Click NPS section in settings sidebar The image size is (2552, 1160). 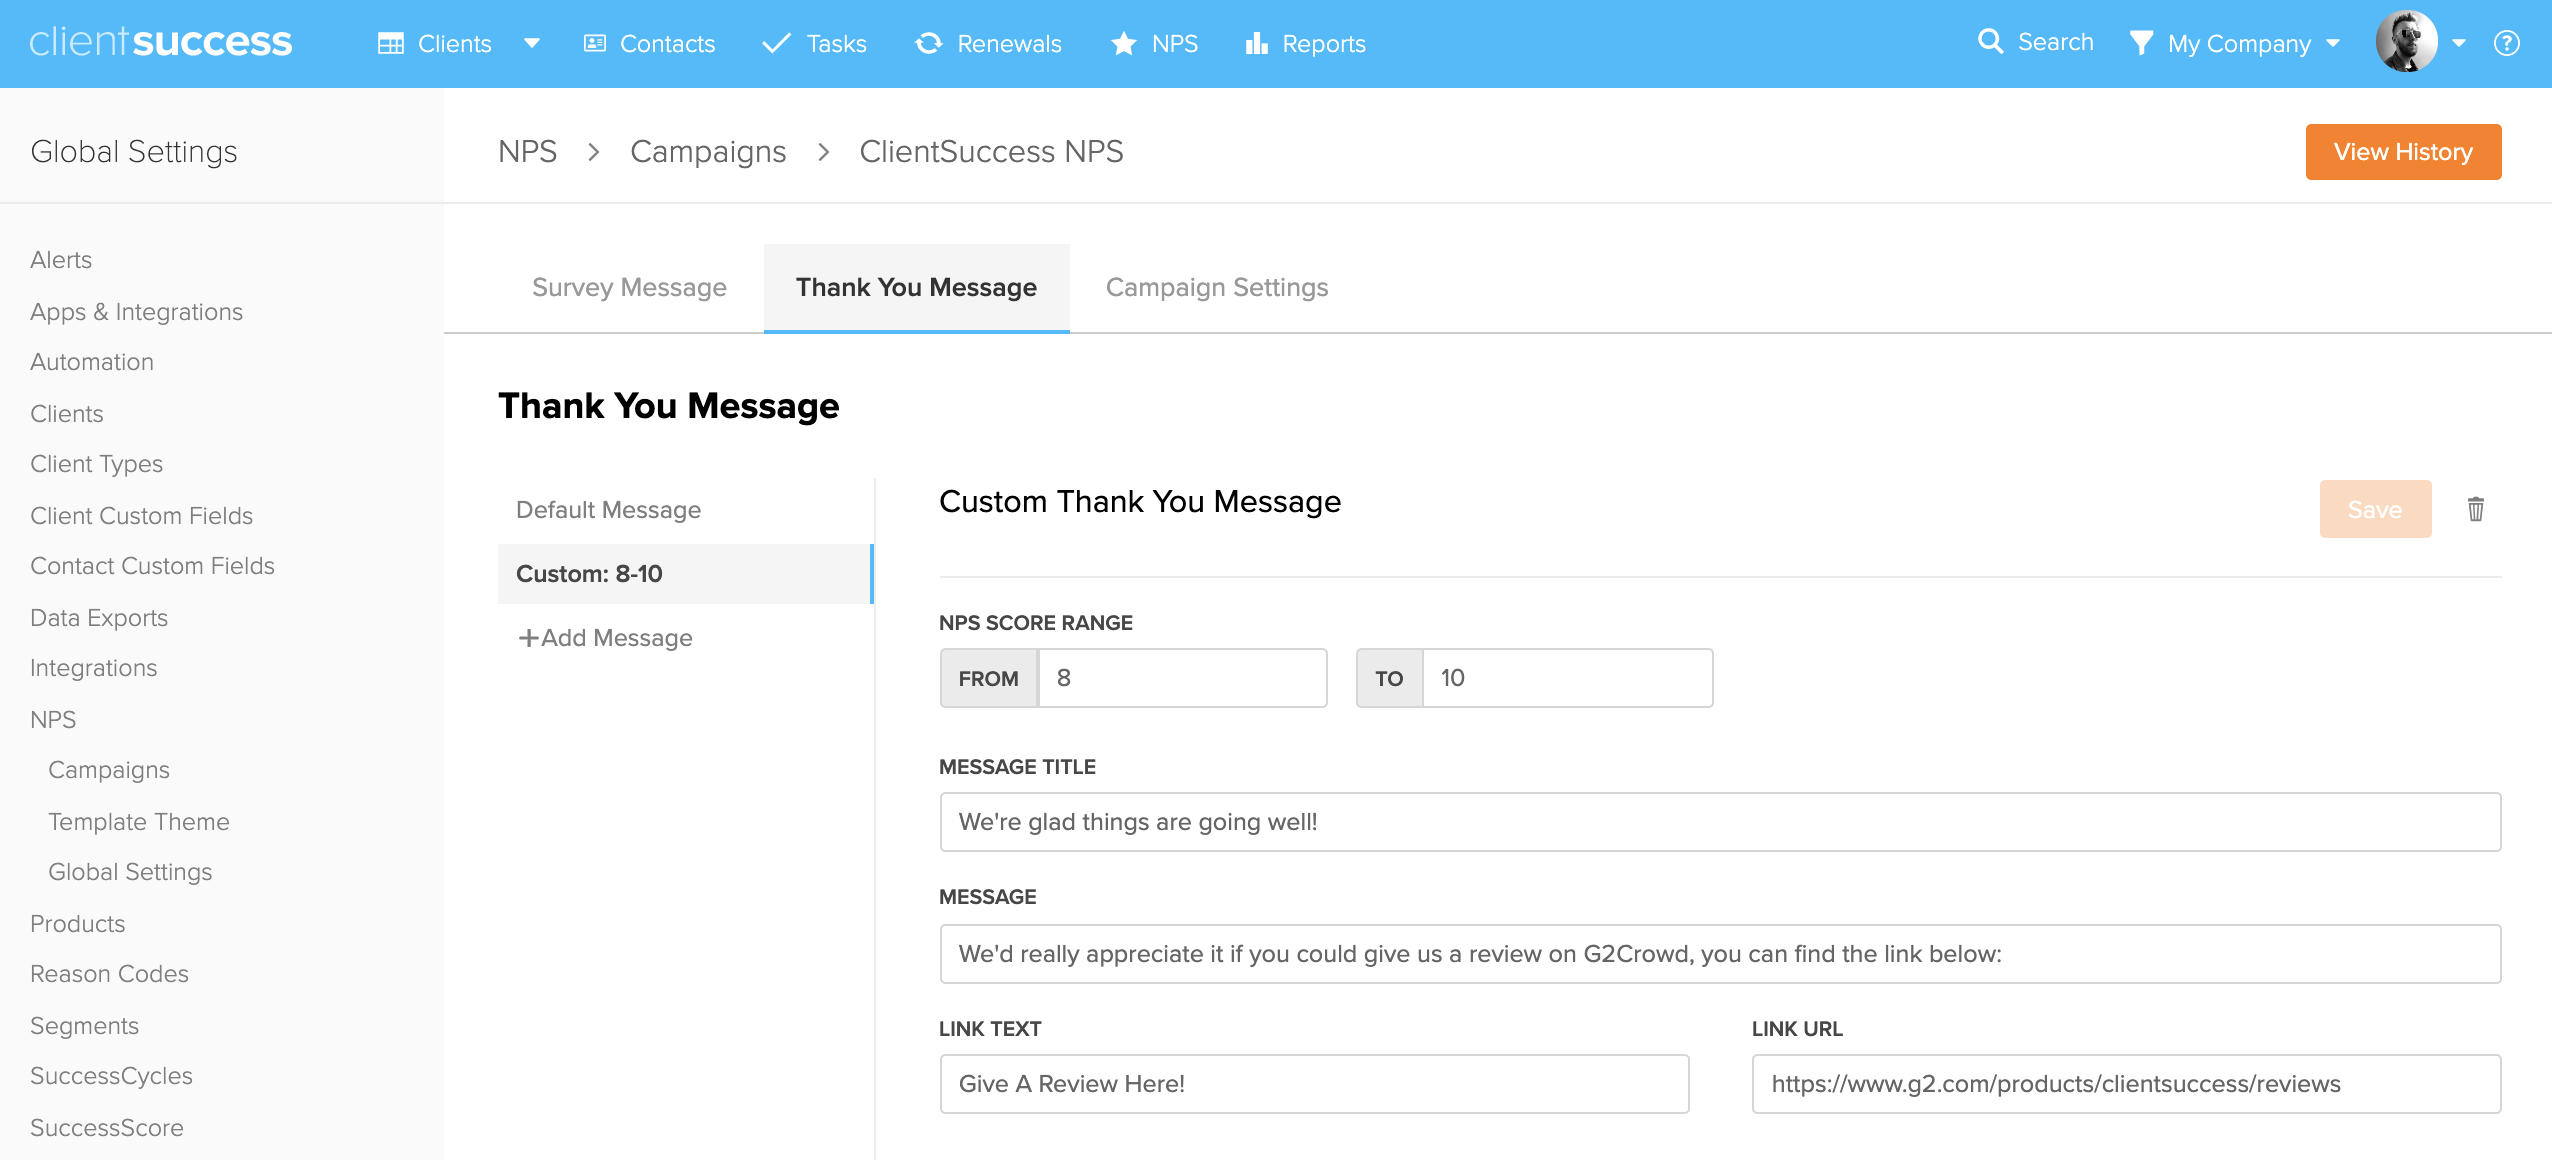point(53,720)
